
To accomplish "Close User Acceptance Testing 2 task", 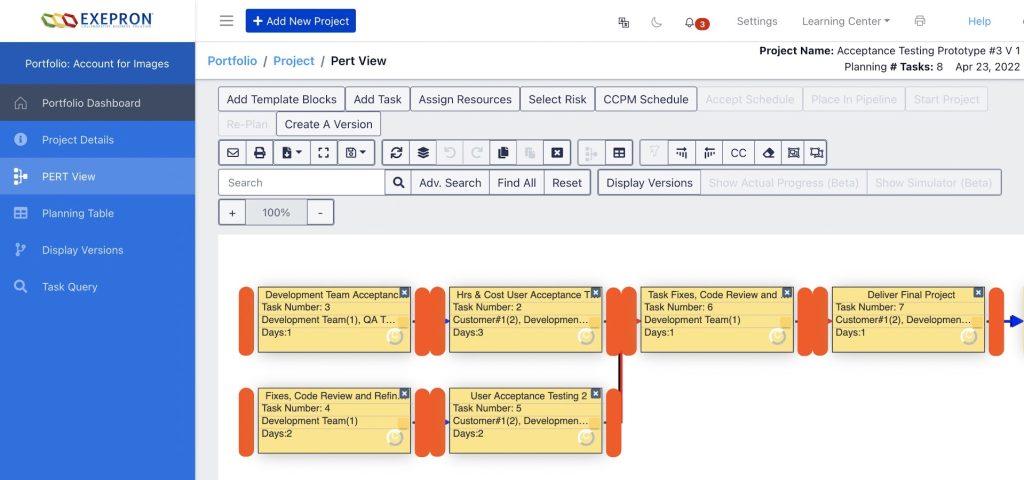I will pos(596,394).
